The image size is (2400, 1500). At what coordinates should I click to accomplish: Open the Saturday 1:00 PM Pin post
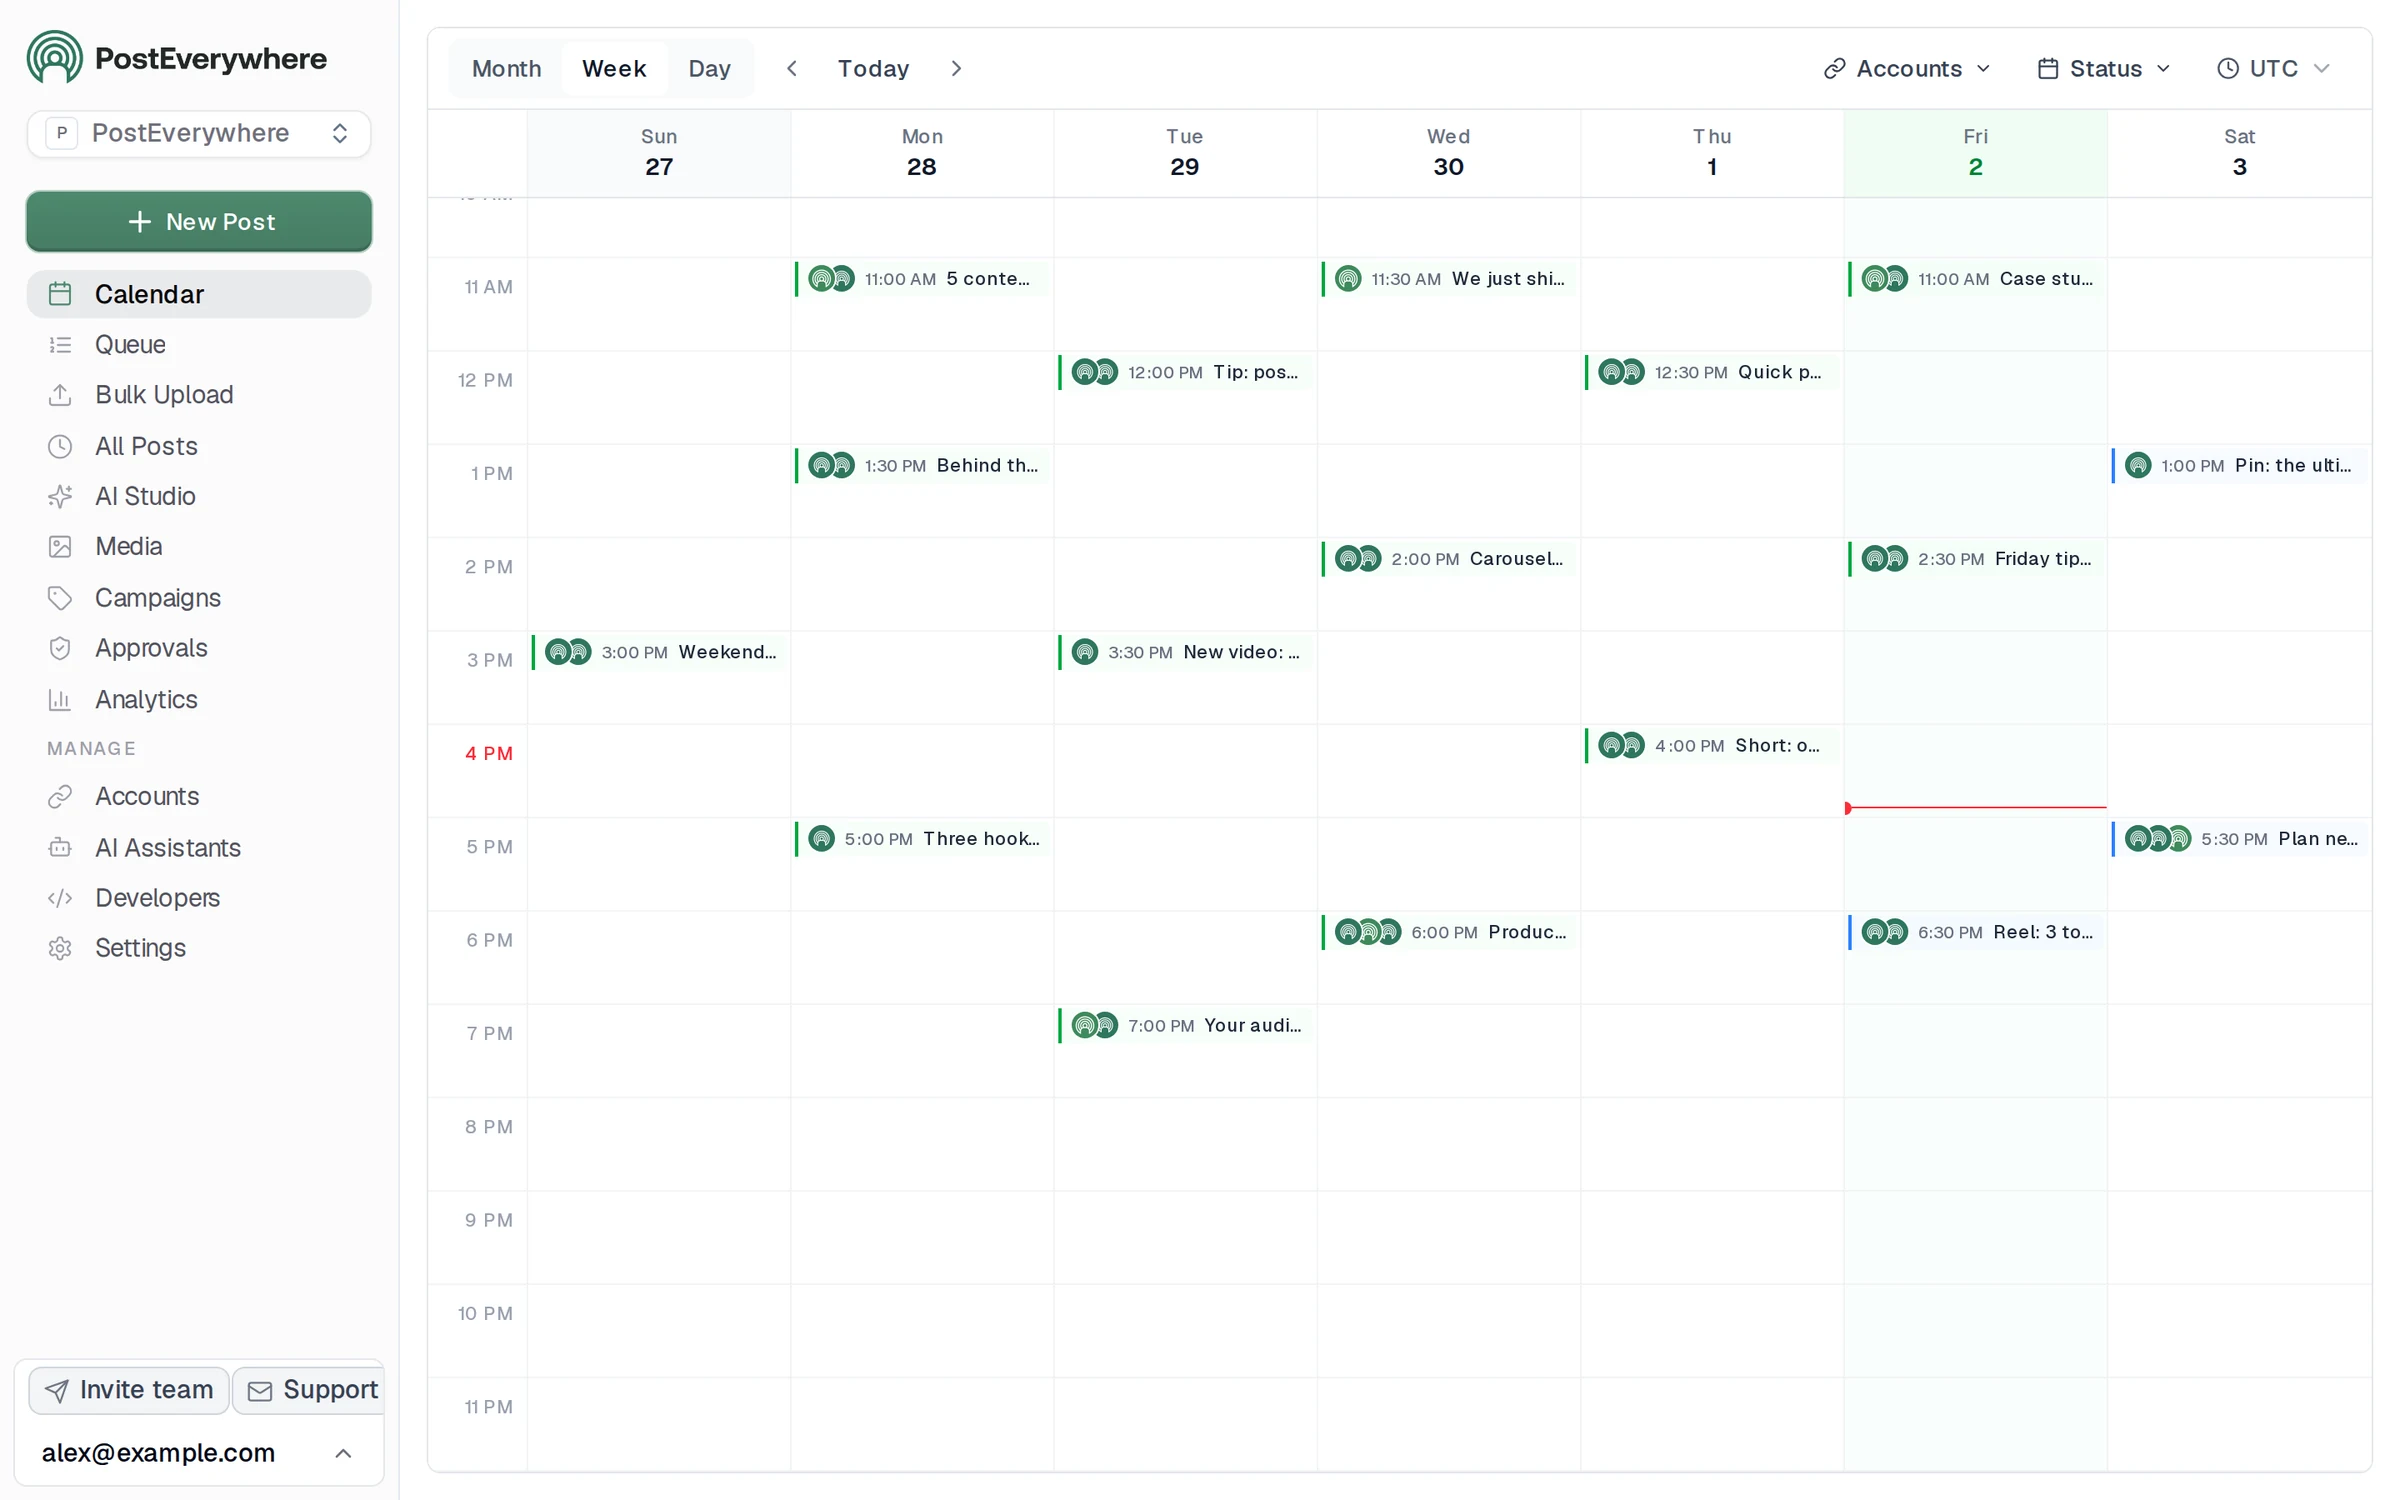2239,466
